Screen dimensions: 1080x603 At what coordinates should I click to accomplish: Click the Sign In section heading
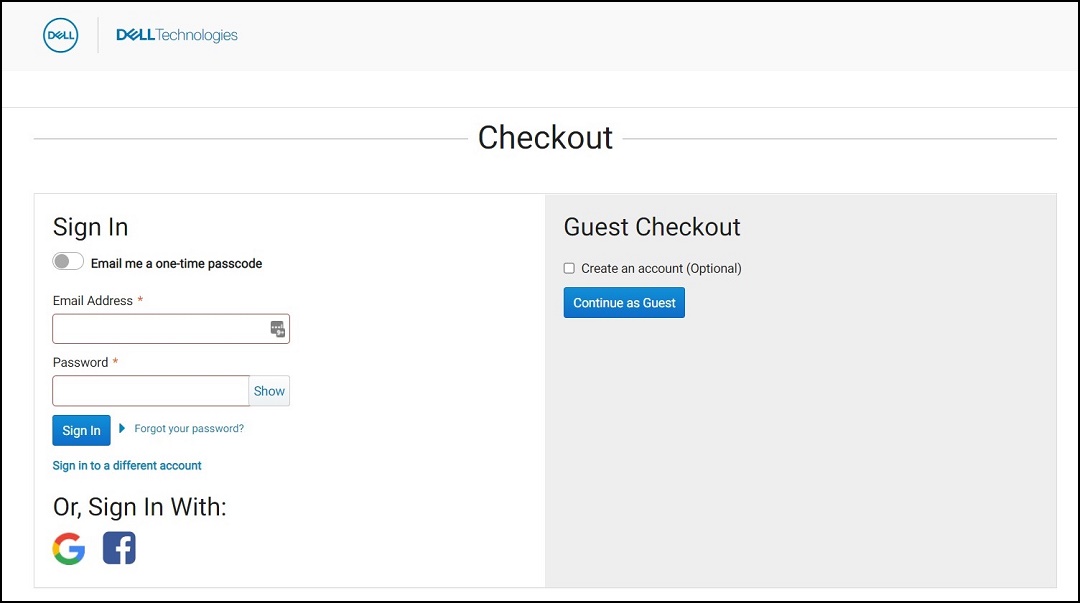pos(90,227)
